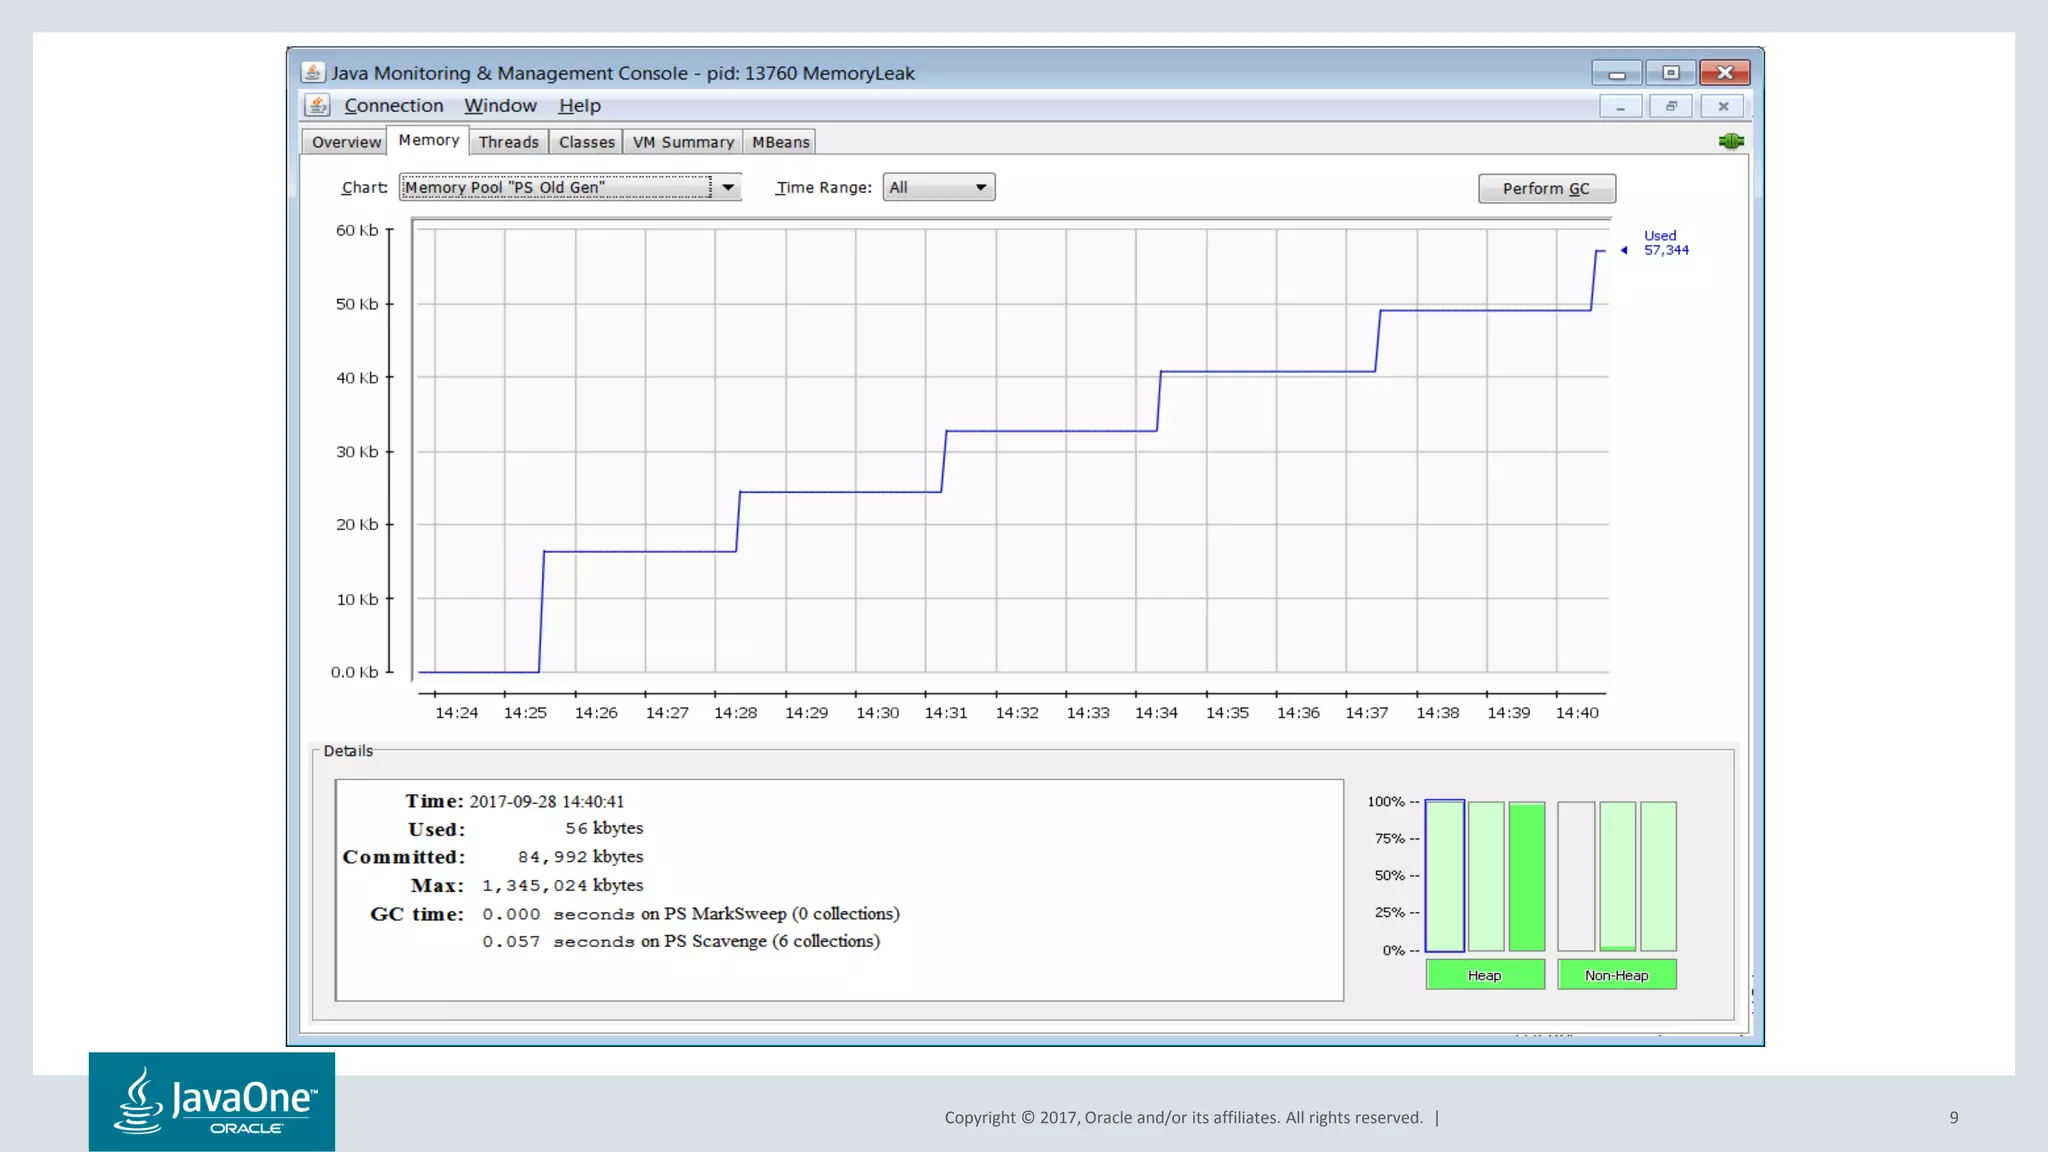Click the 60 Kb y-axis label

[x=357, y=230]
